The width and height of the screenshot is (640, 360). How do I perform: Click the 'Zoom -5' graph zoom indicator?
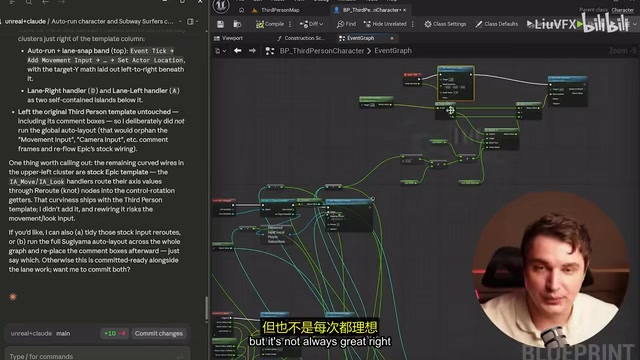pos(622,51)
